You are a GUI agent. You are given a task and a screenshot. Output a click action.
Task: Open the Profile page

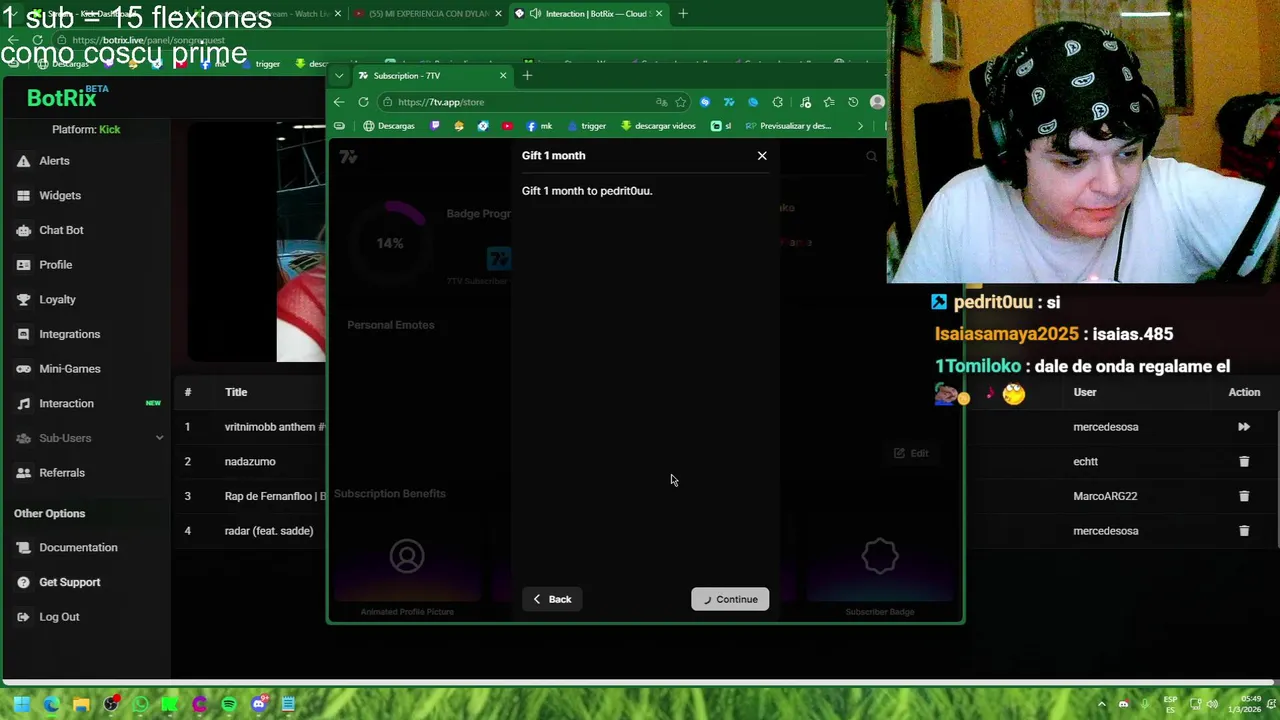pos(55,265)
